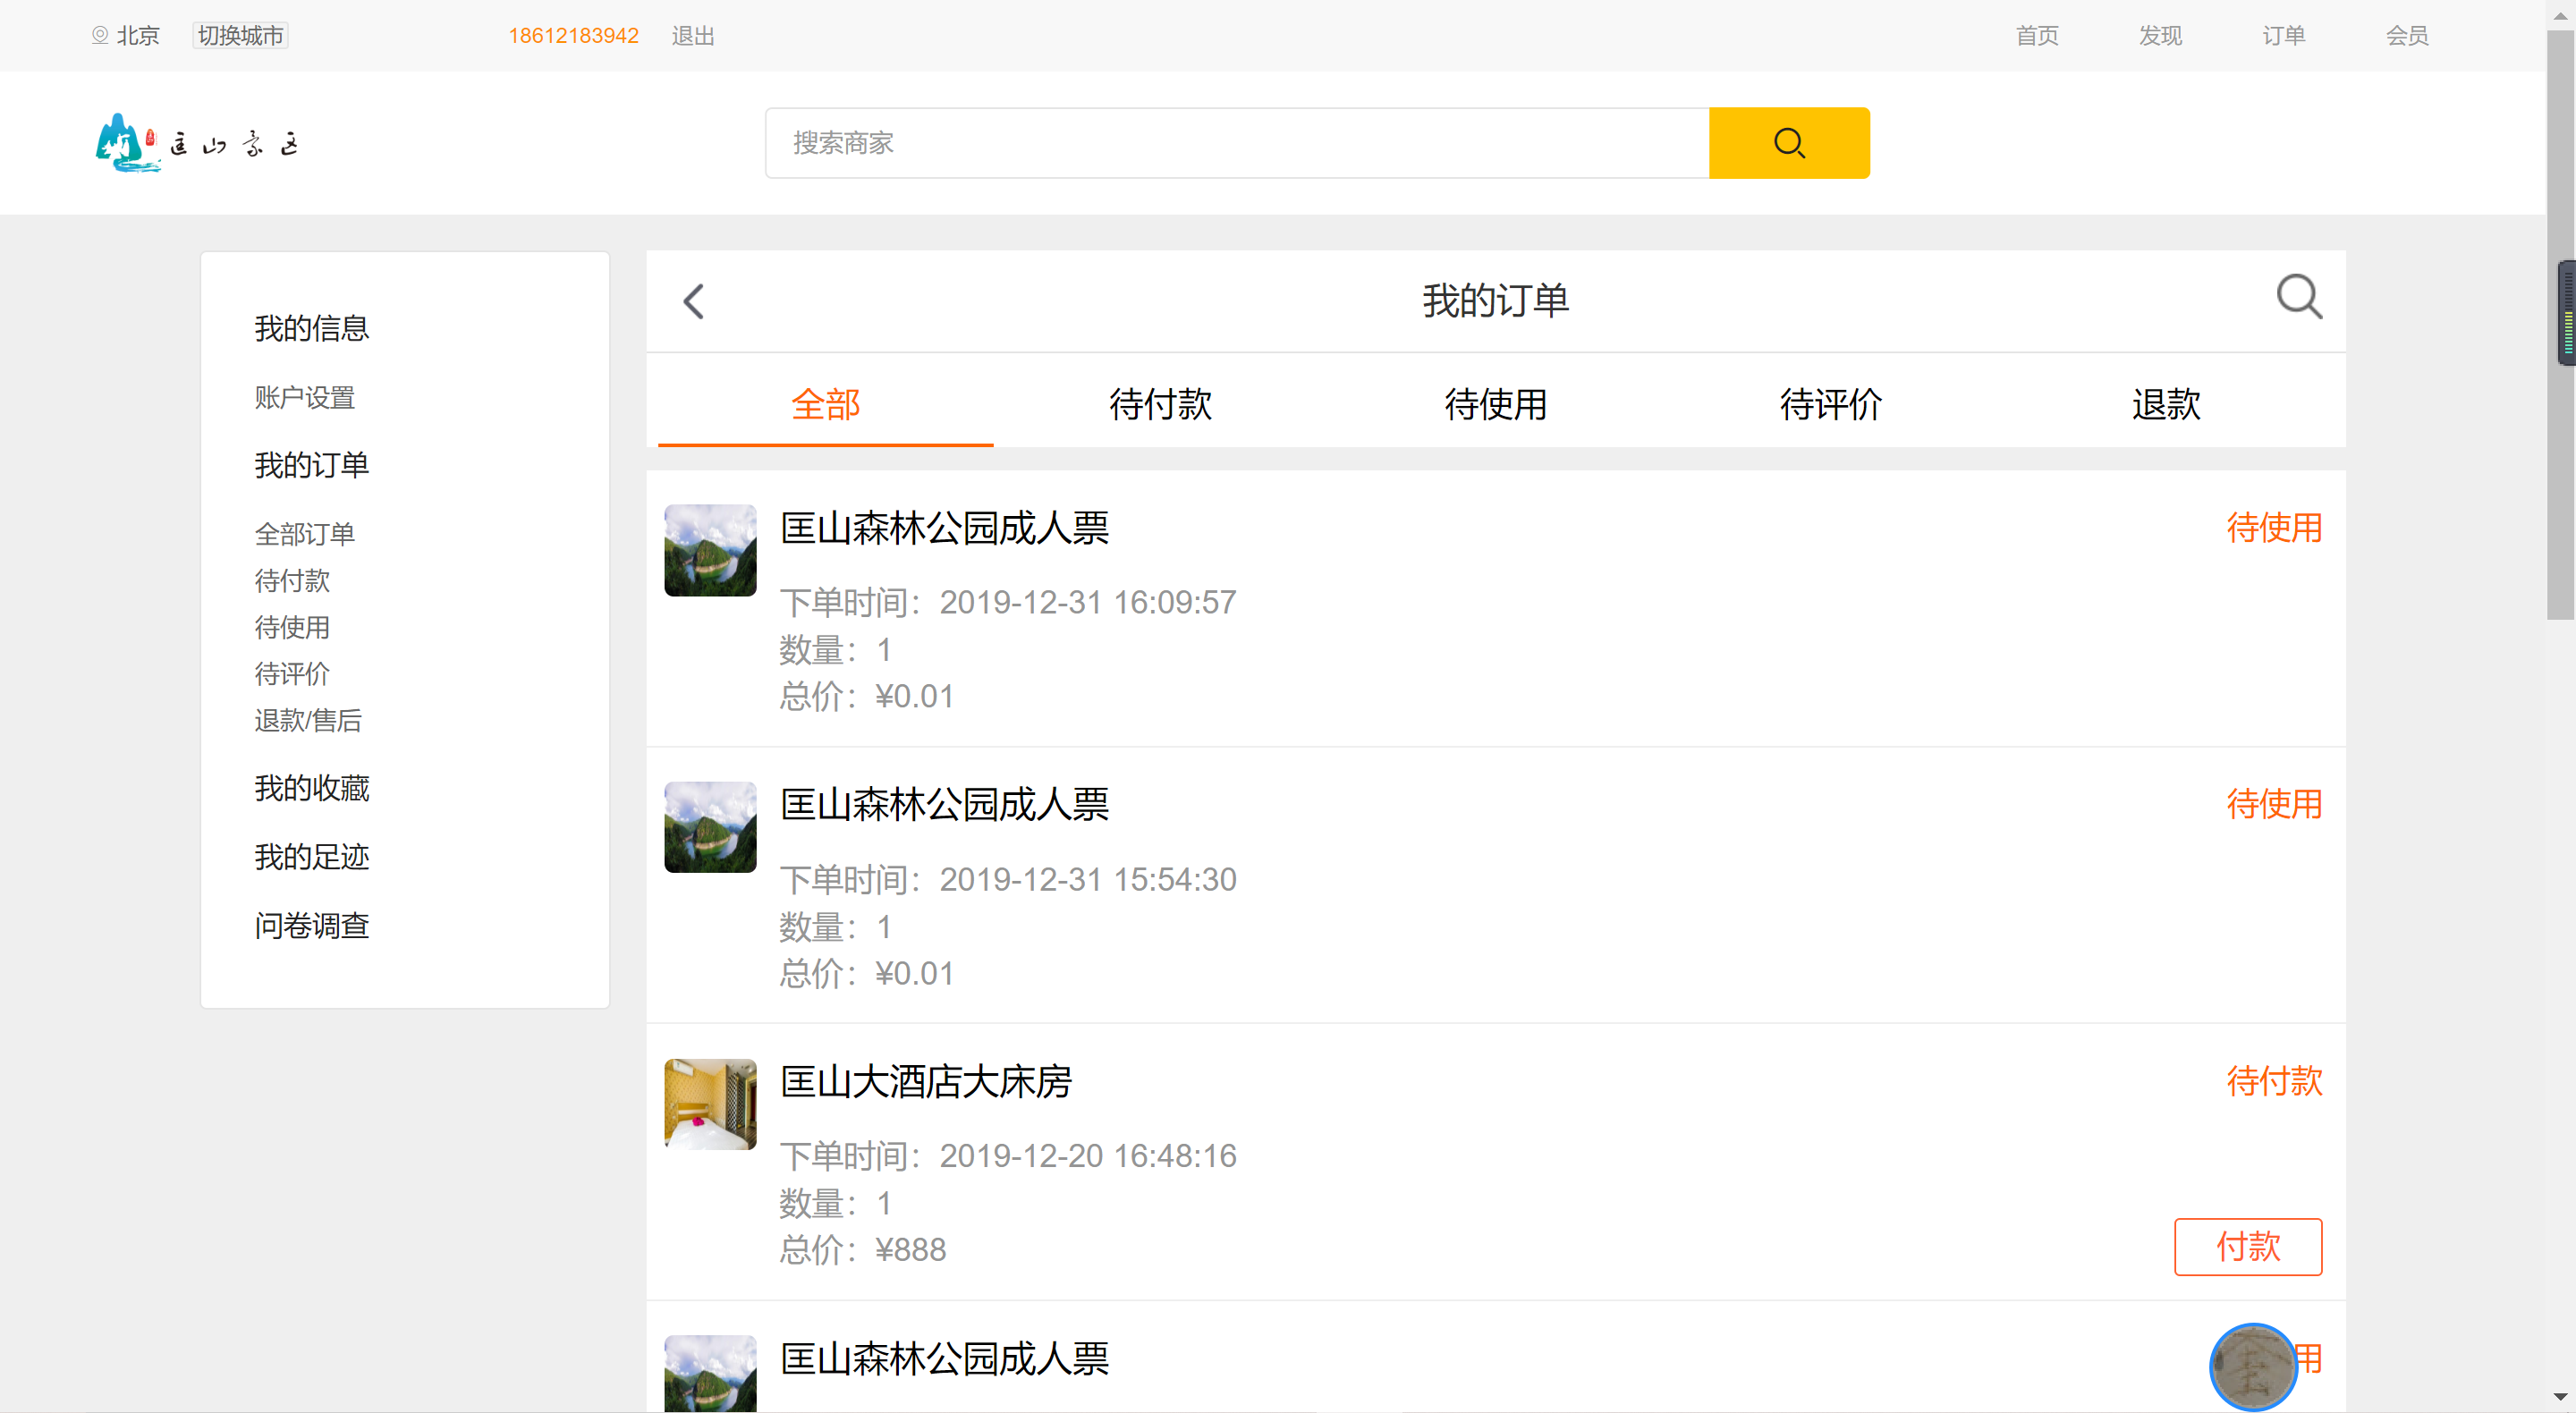Click 切换城市 to change city
Screen dimensions: 2576x1413
coord(239,35)
